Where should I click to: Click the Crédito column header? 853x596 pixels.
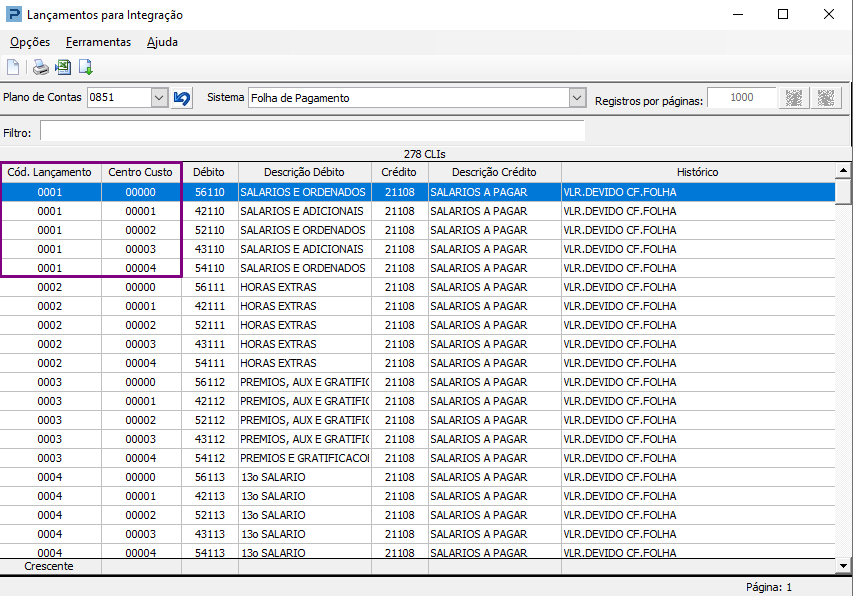tap(399, 172)
